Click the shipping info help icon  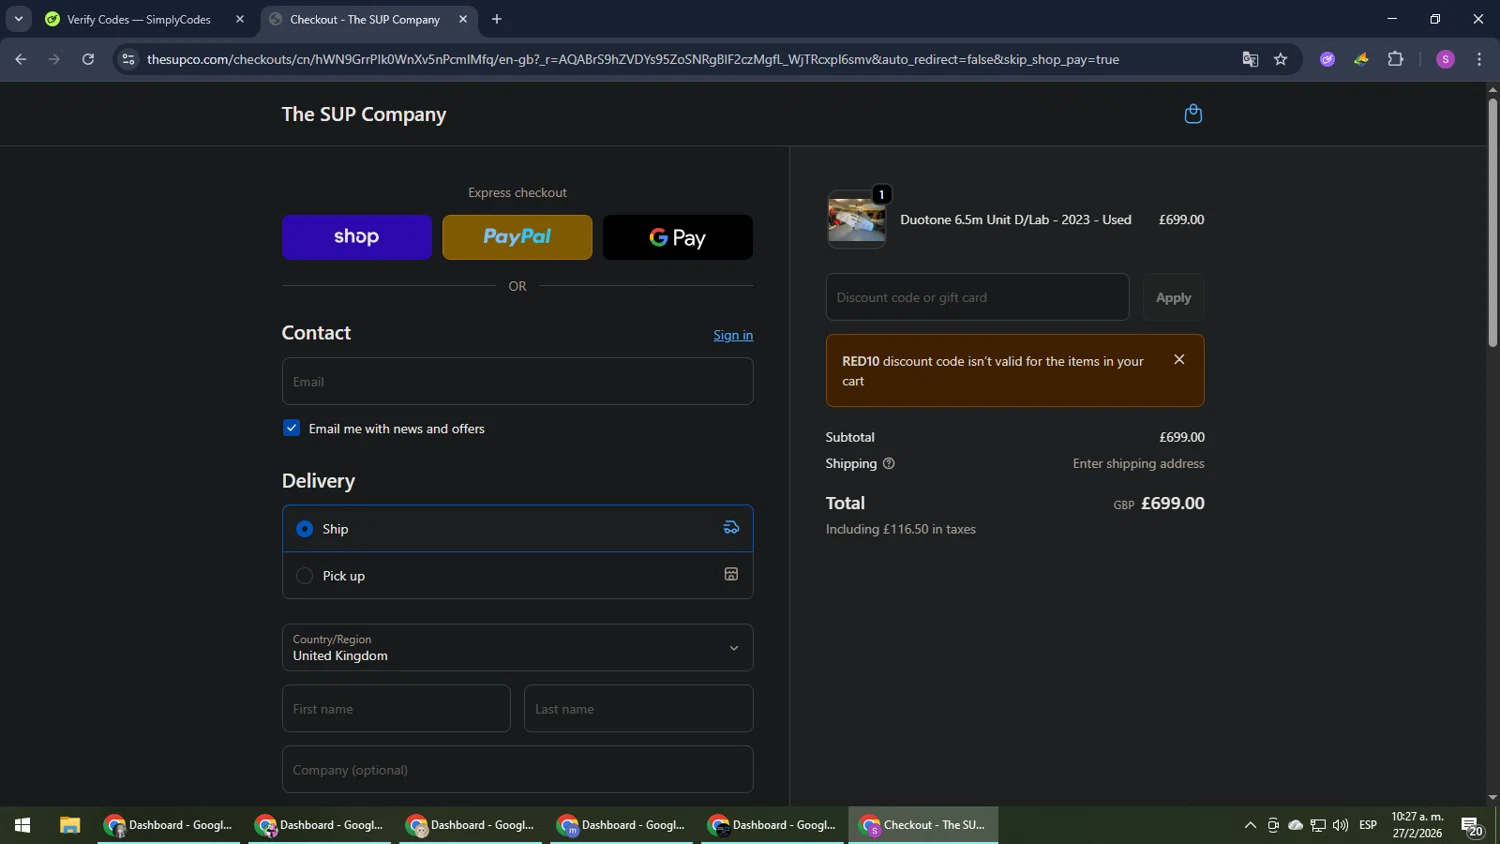pyautogui.click(x=889, y=464)
